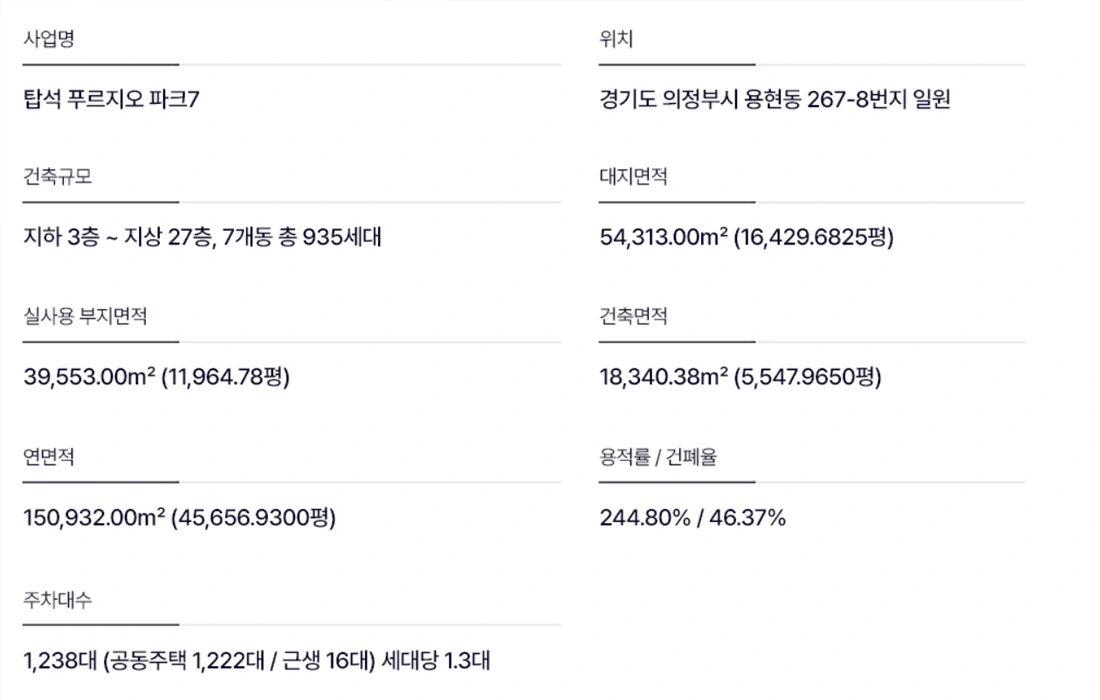Click the 건축규모 label
This screenshot has height=700, width=1100.
point(57,178)
